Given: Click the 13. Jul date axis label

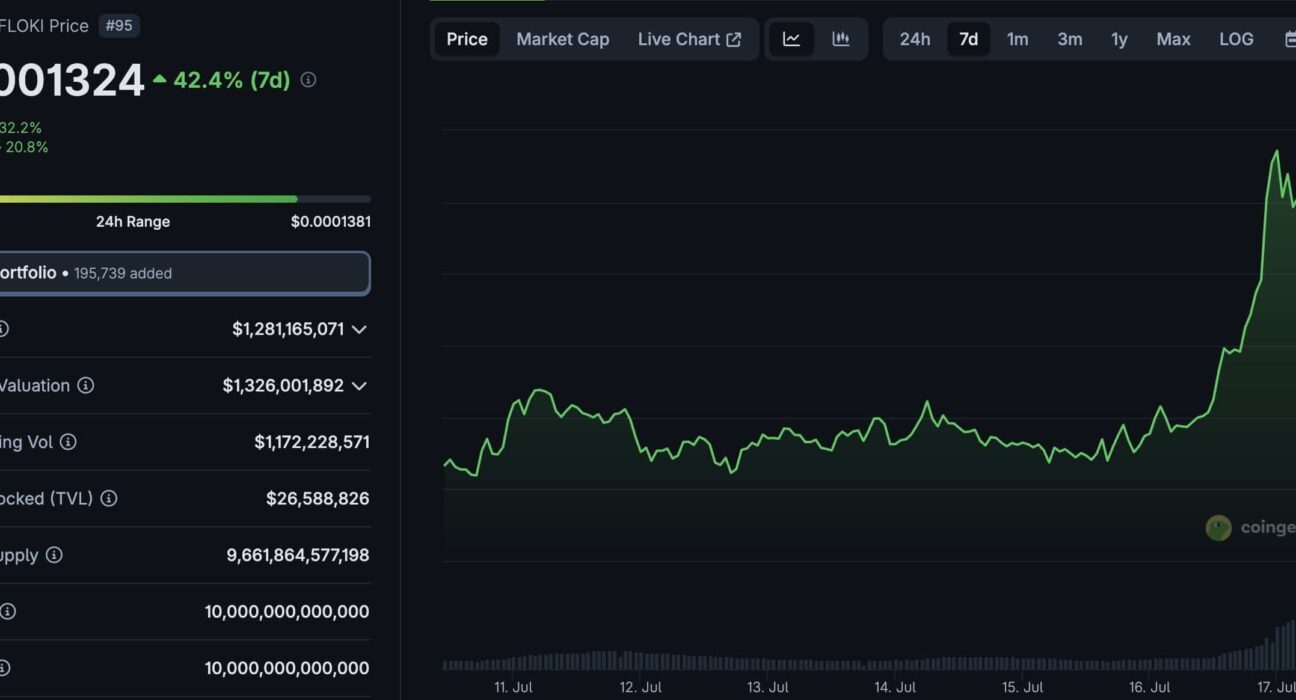Looking at the screenshot, I should pos(767,687).
